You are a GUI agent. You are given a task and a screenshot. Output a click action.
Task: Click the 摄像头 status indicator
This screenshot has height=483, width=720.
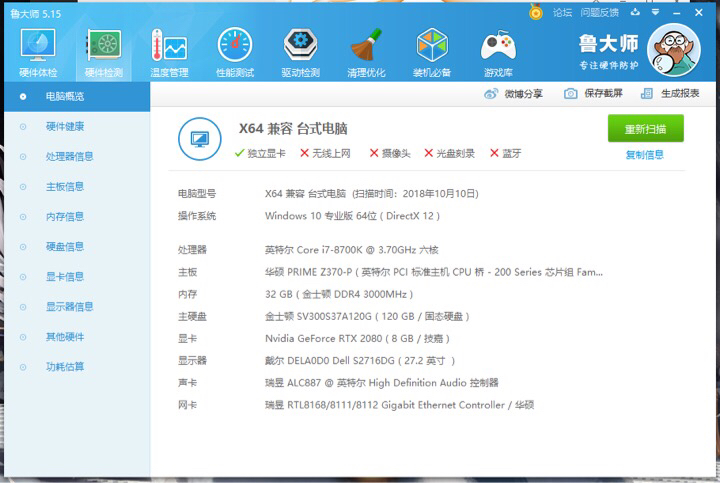click(x=390, y=153)
